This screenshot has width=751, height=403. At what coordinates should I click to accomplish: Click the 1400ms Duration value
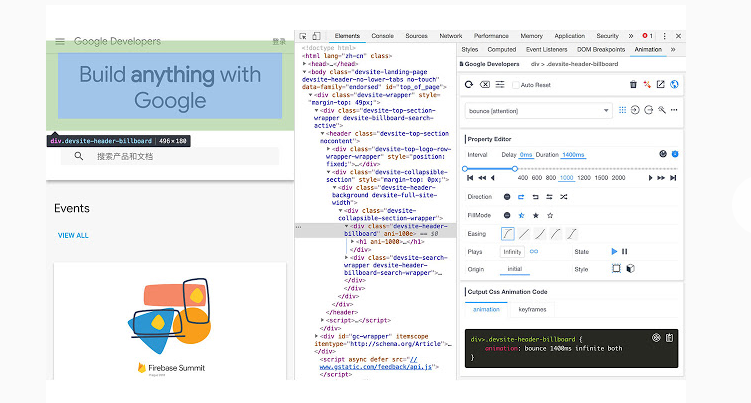click(x=573, y=155)
